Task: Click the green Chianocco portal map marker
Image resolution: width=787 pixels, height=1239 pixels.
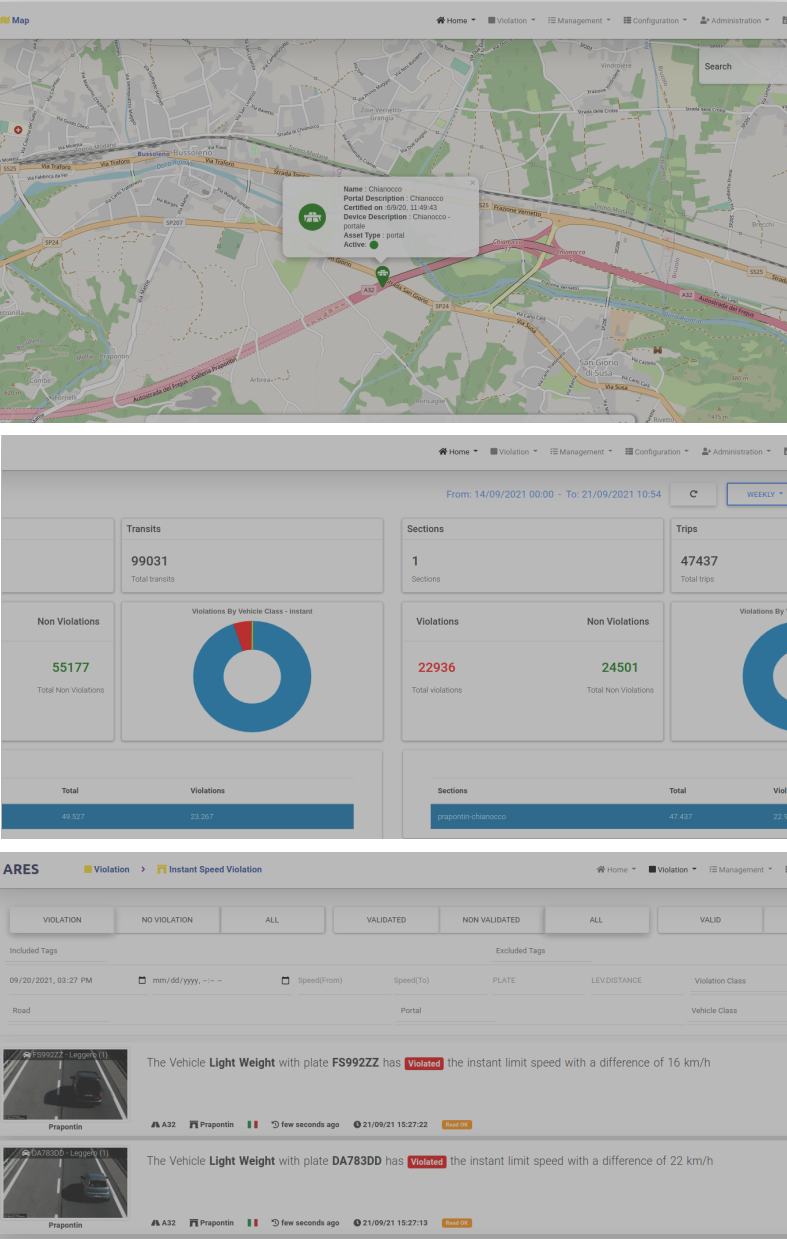Action: pyautogui.click(x=381, y=276)
